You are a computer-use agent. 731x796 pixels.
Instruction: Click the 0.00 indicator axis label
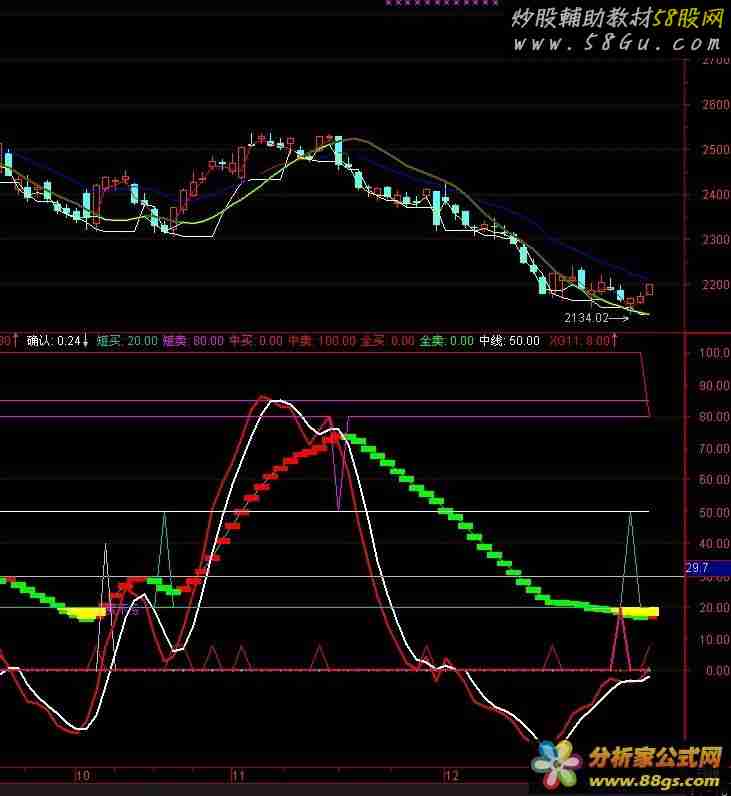[717, 671]
